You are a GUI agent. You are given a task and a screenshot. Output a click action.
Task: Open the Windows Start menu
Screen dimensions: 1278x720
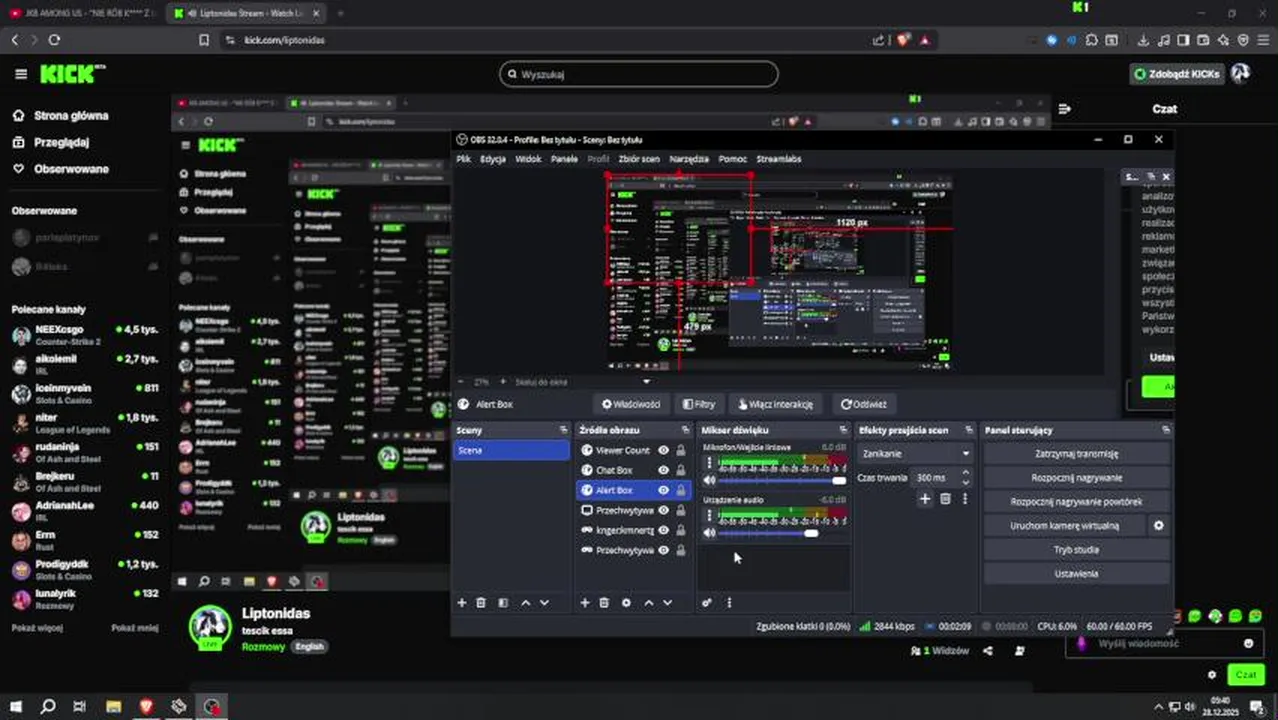(x=15, y=706)
